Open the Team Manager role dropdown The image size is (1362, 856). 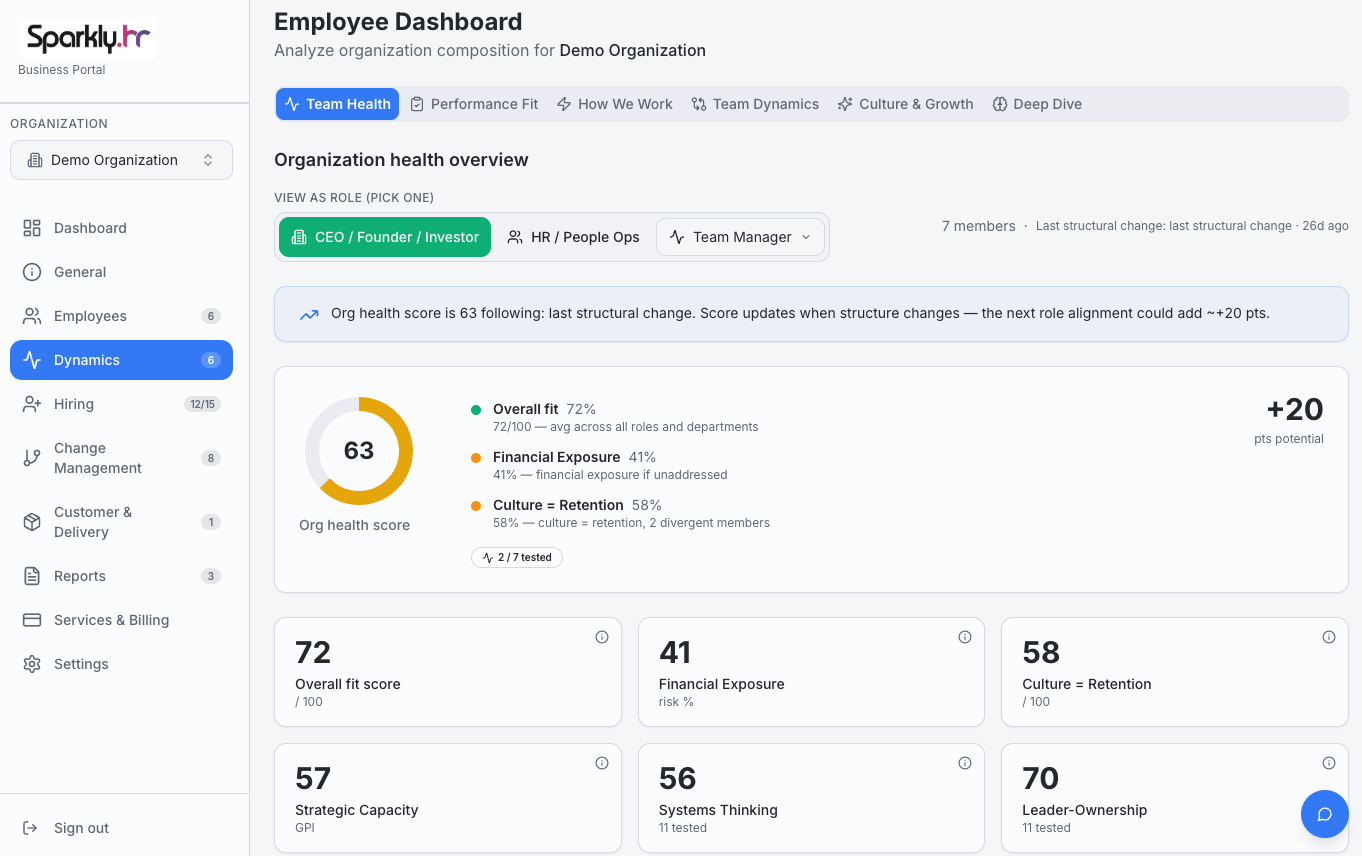[740, 237]
